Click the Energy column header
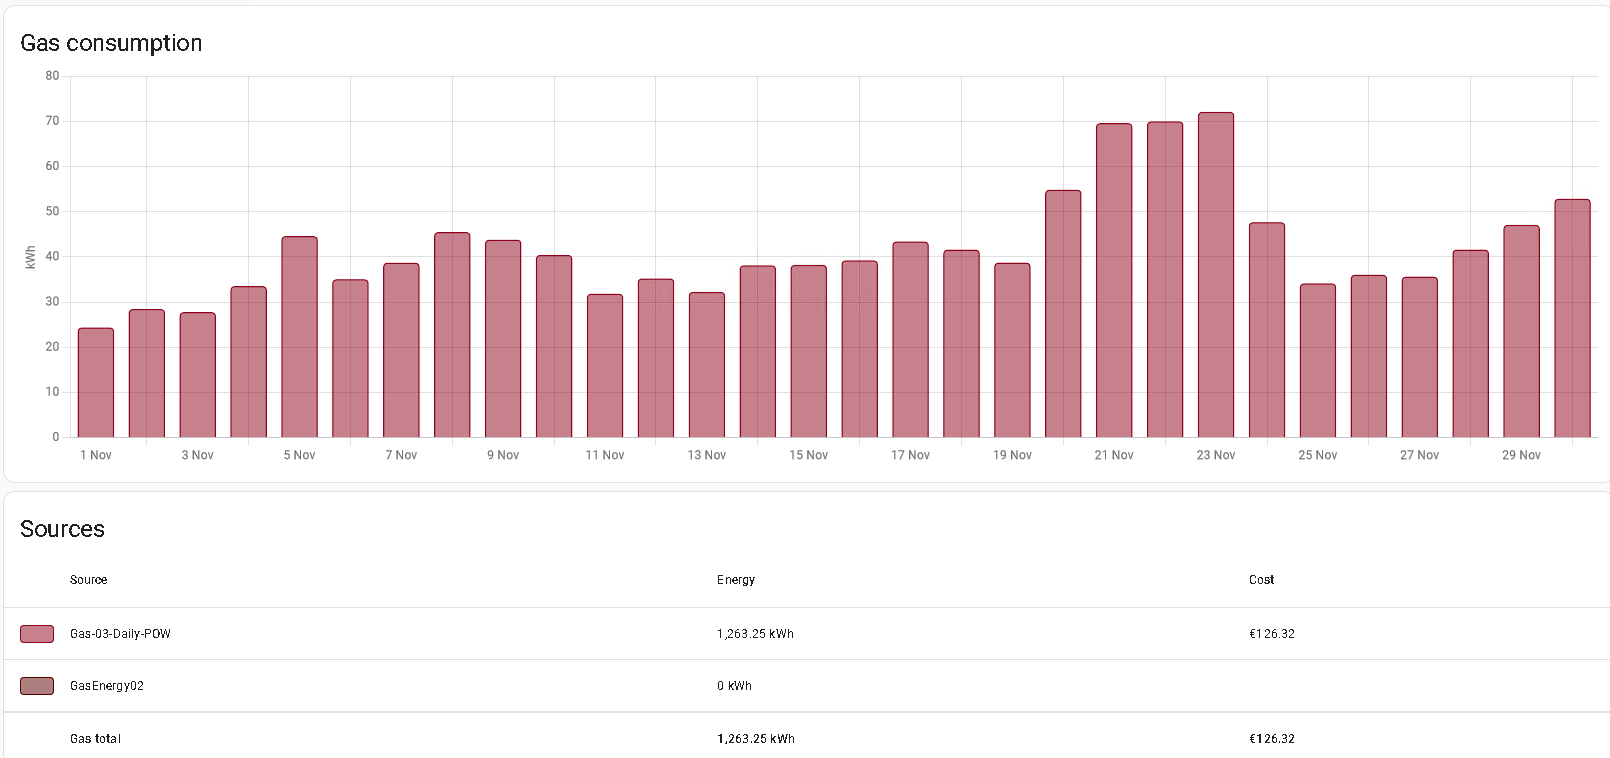Image resolution: width=1610 pixels, height=758 pixels. [736, 580]
